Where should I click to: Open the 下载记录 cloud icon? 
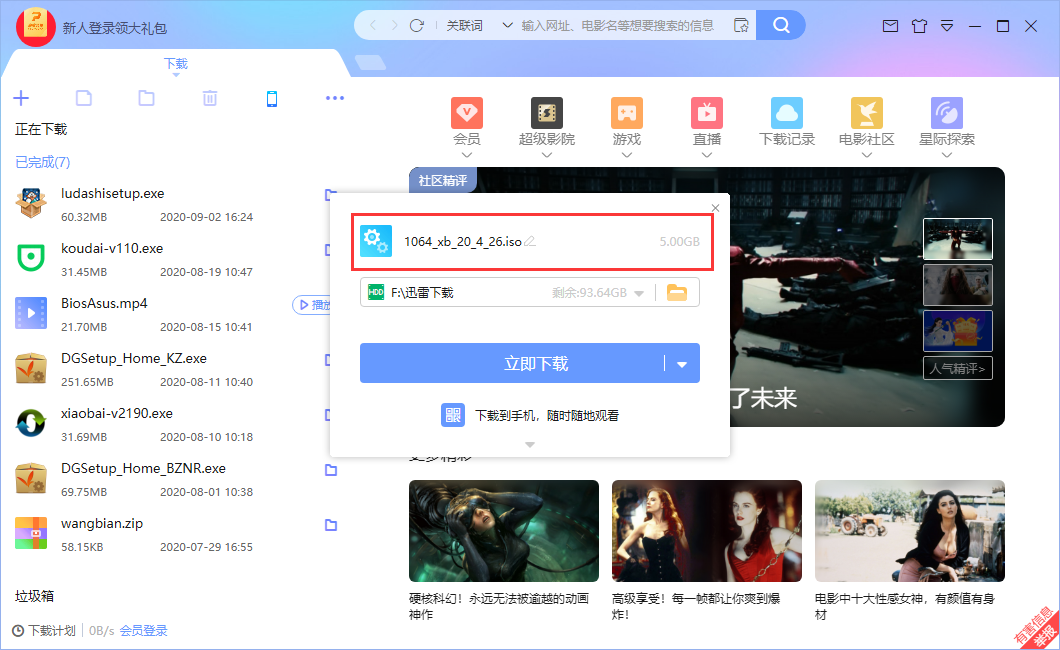(x=787, y=113)
